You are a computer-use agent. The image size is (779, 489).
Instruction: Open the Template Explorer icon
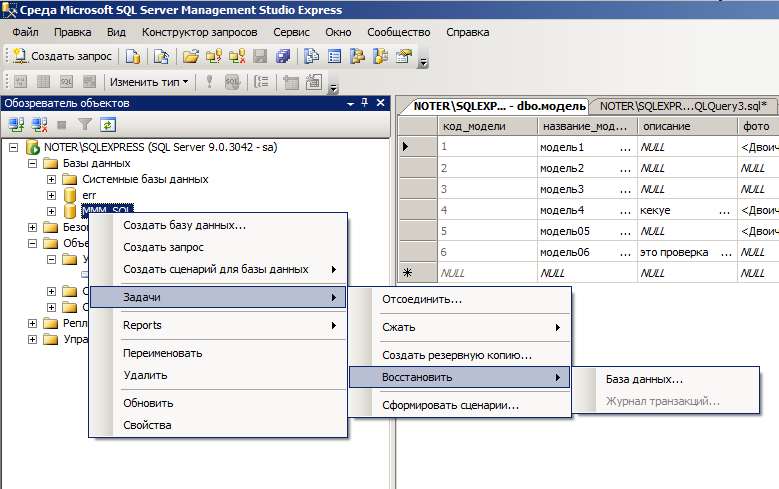tap(381, 56)
